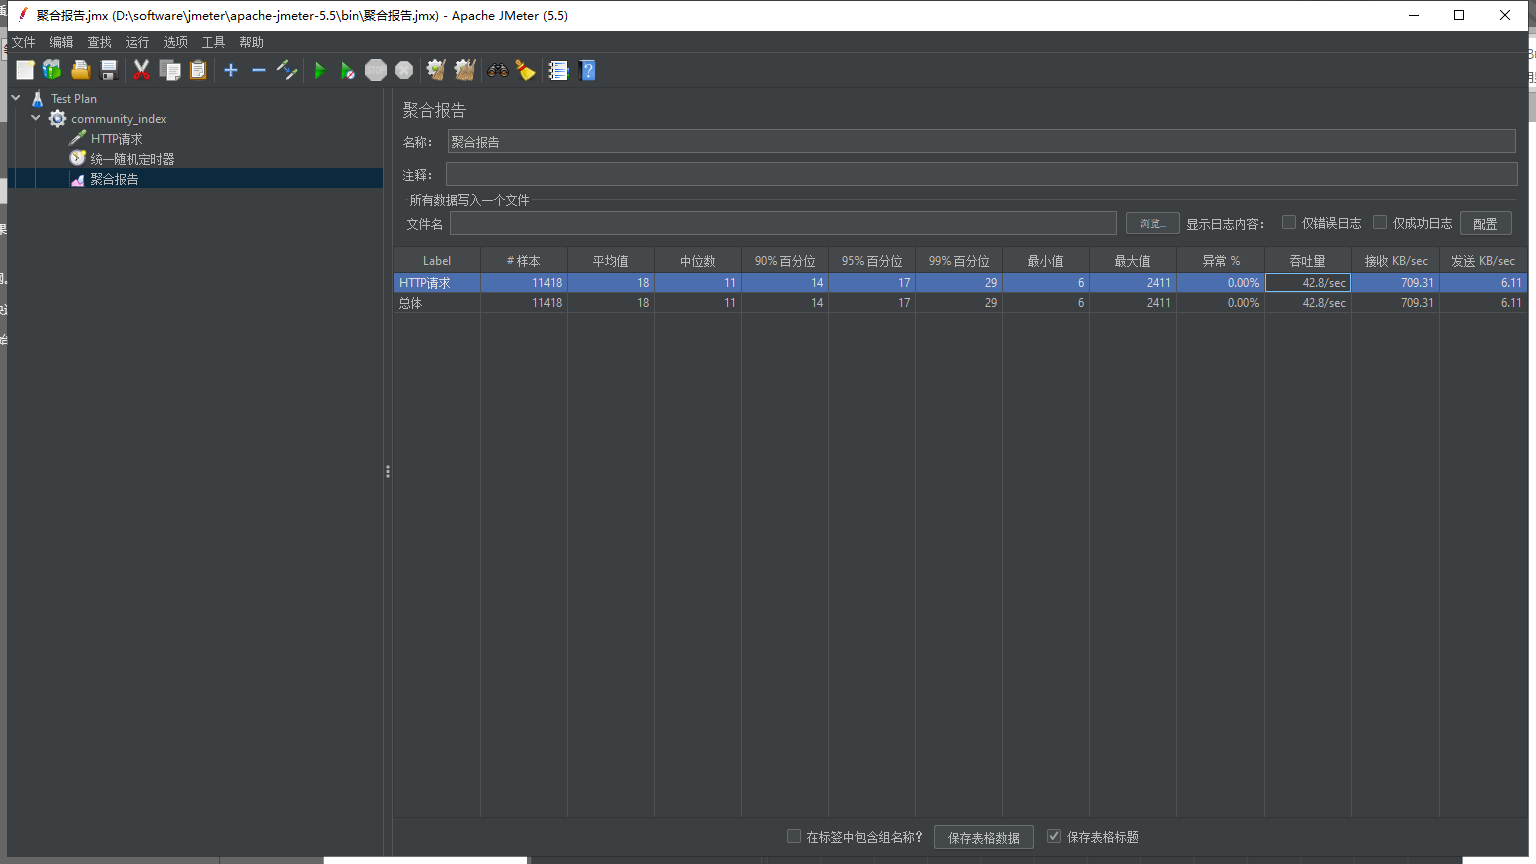The width and height of the screenshot is (1536, 864).
Task: Click the 平均值 column header
Action: coord(611,260)
